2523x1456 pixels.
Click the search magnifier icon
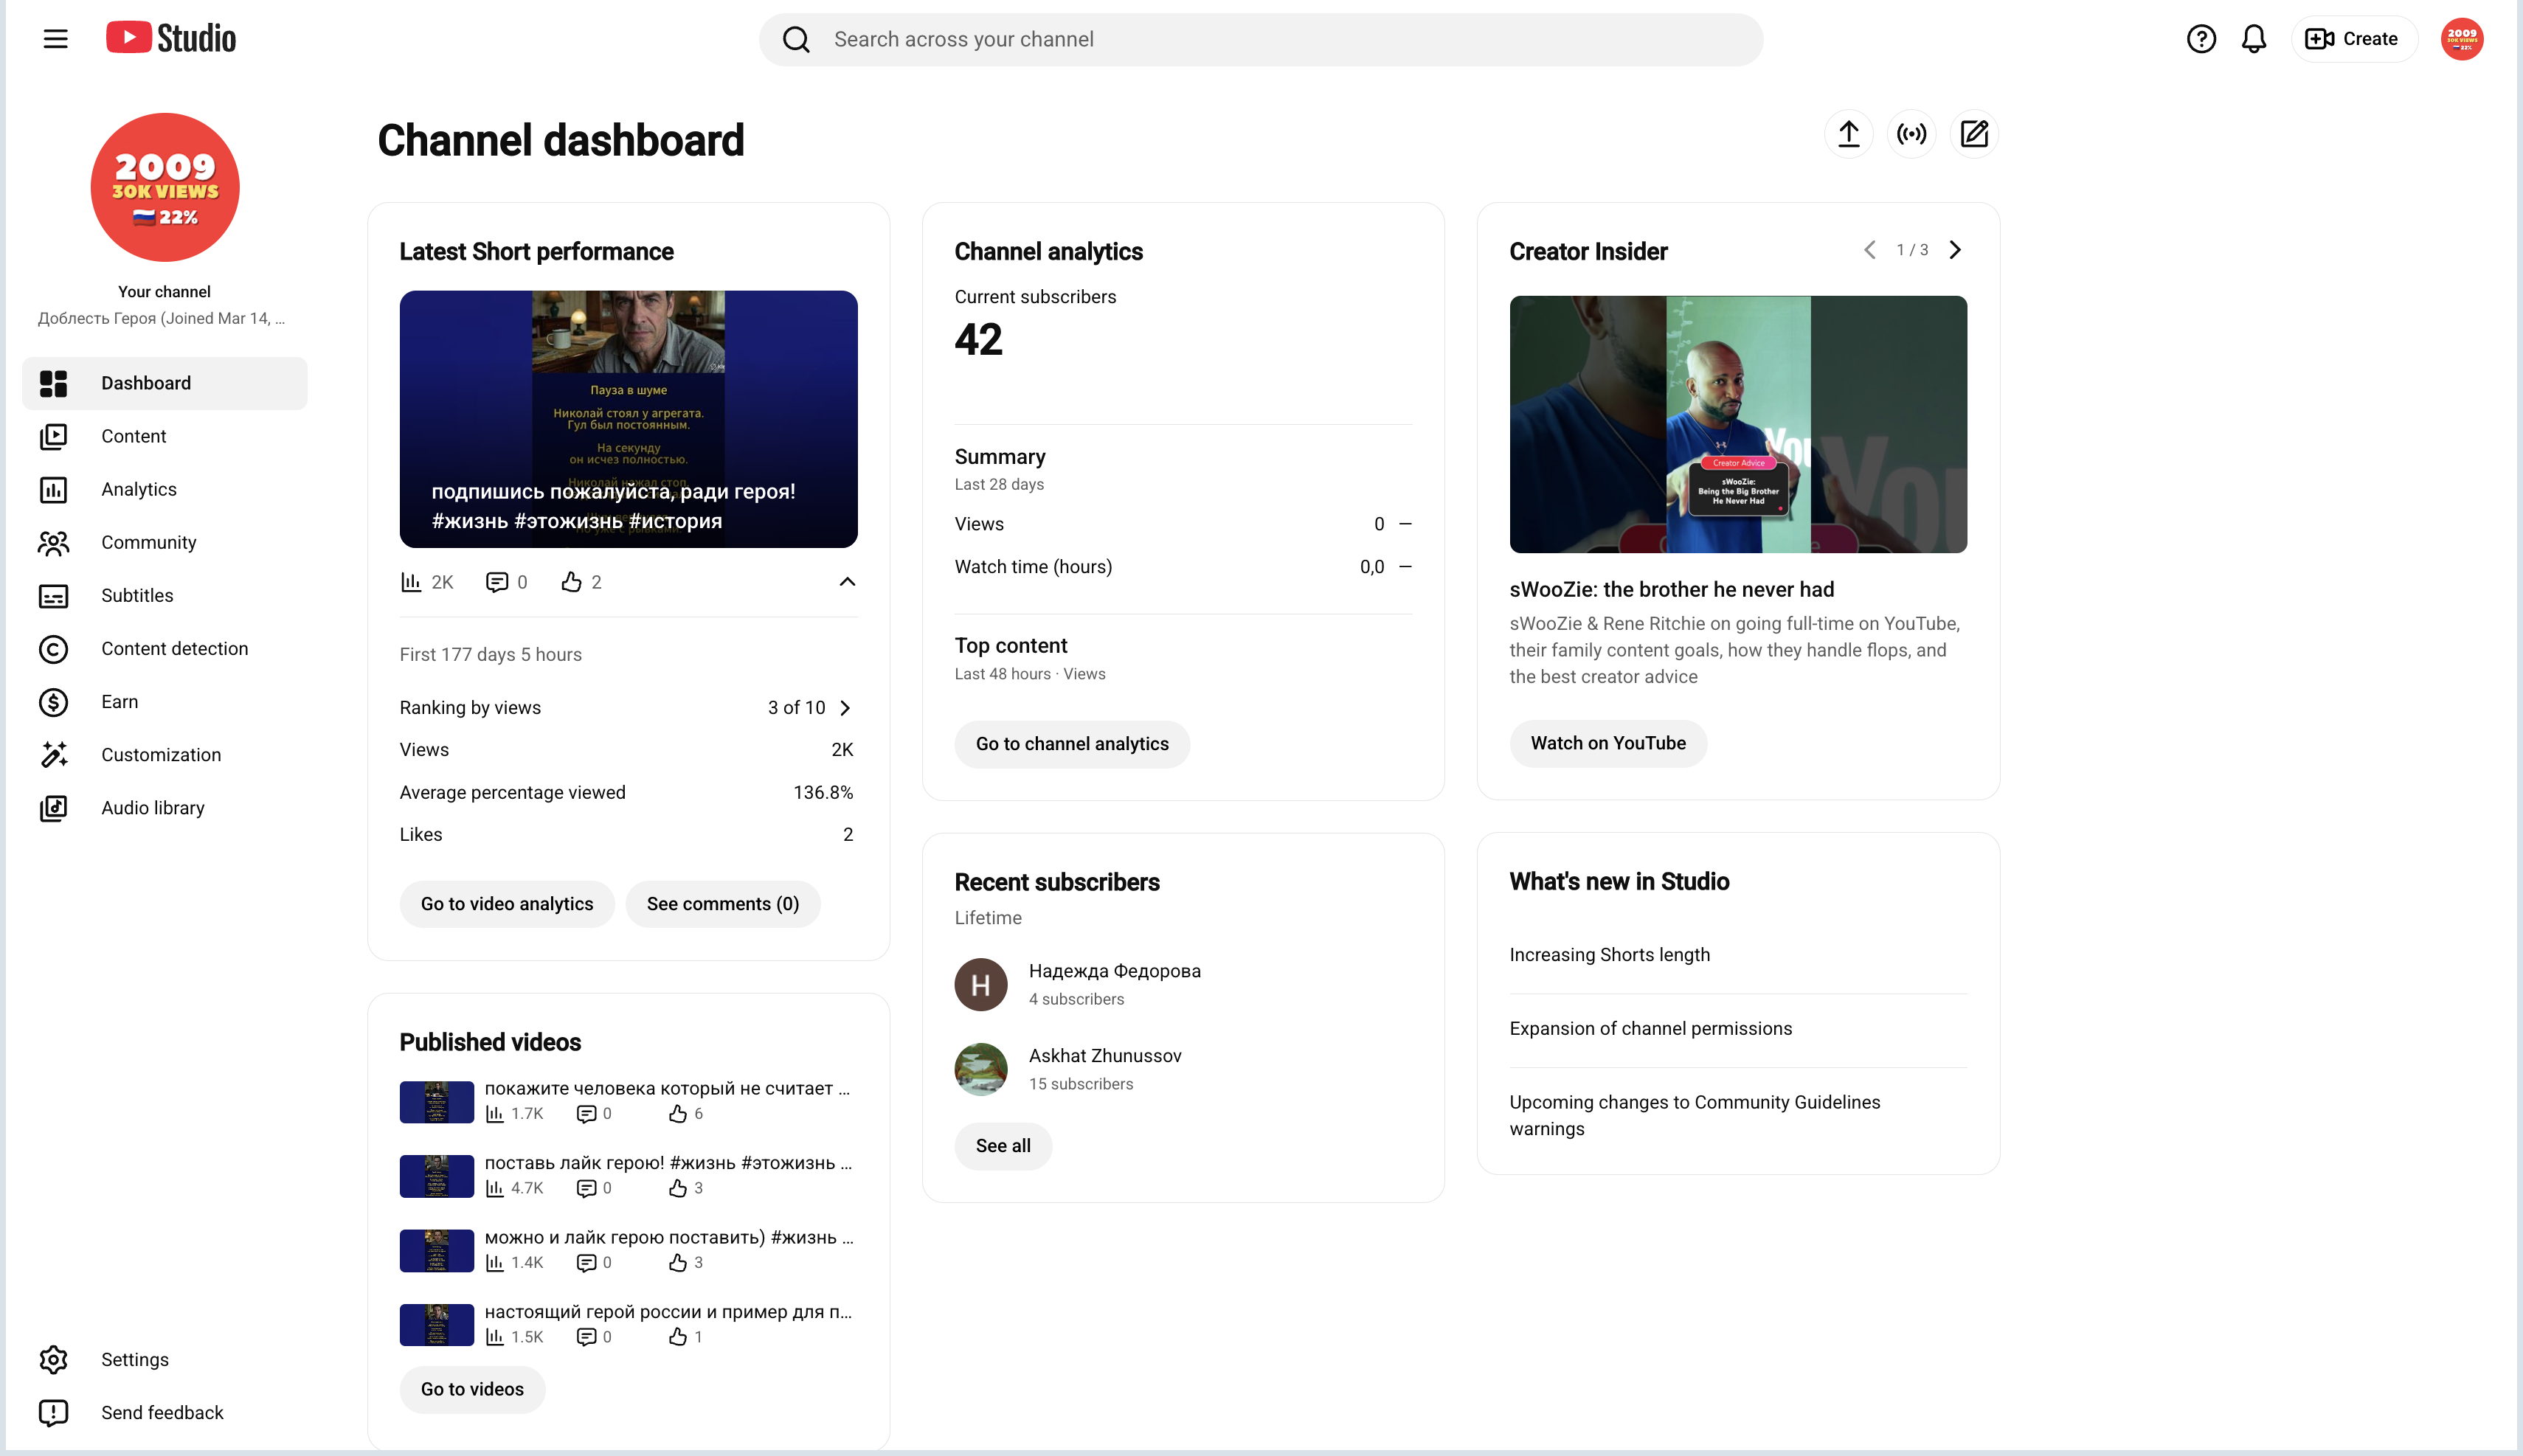[x=796, y=39]
